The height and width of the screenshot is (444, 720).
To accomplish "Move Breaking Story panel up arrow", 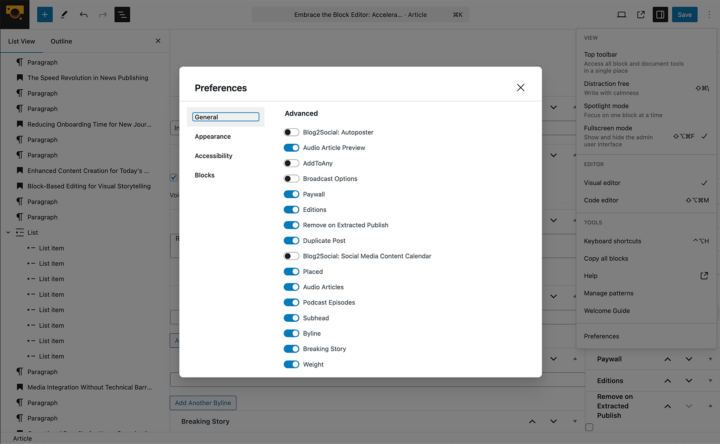I will coord(532,421).
